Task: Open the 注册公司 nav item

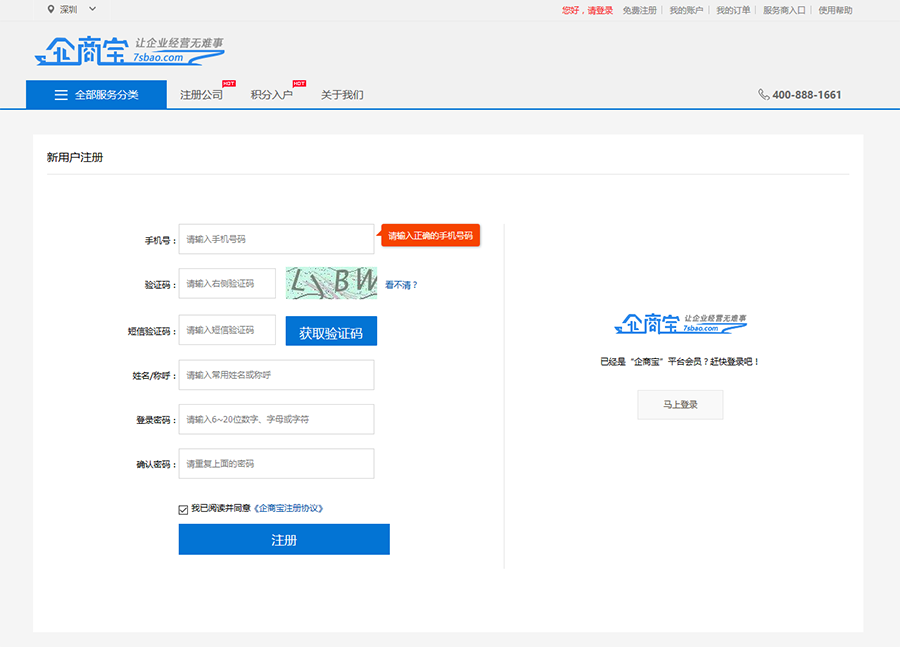Action: click(201, 95)
